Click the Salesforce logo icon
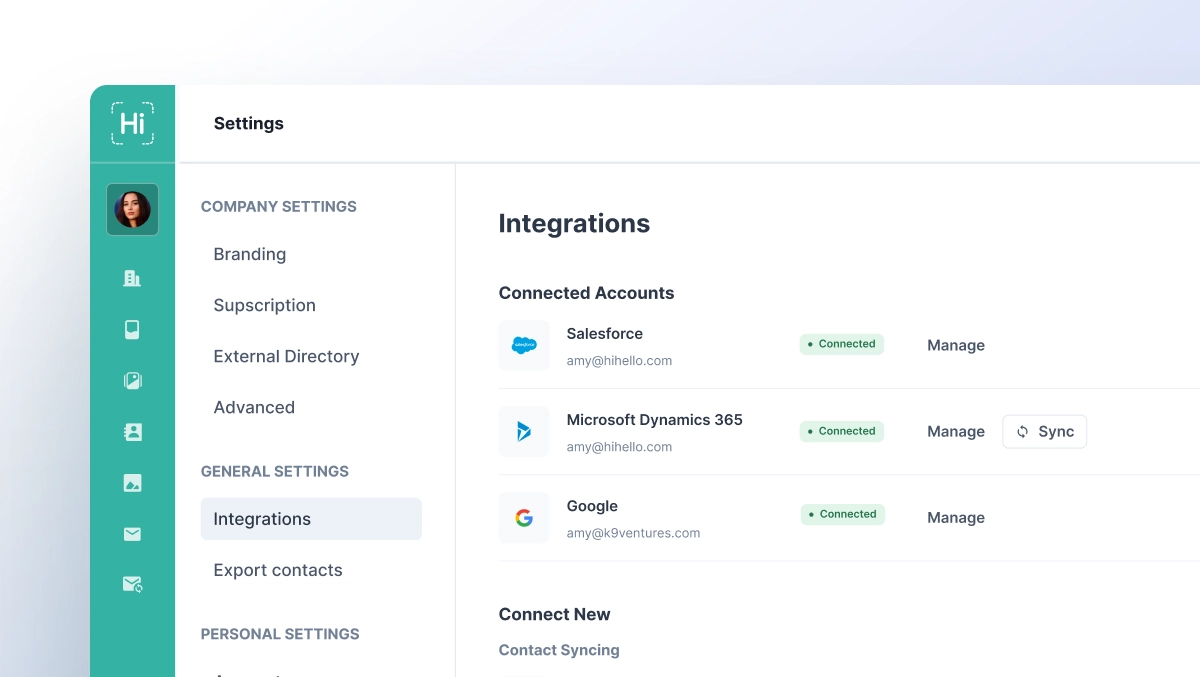Viewport: 1200px width, 677px height. (524, 345)
